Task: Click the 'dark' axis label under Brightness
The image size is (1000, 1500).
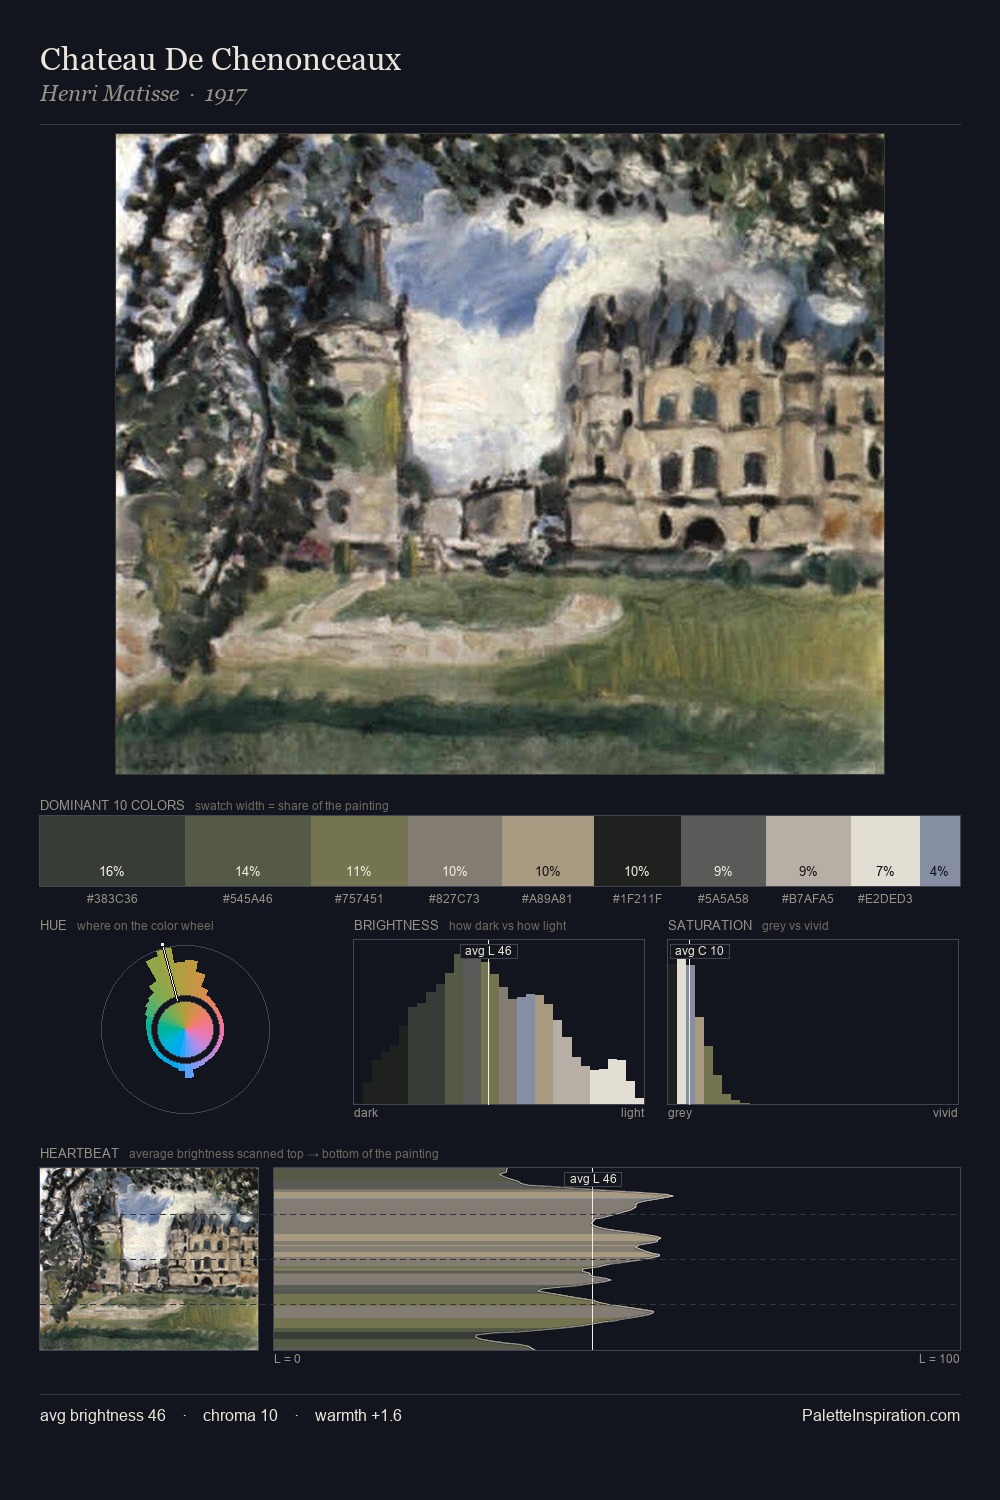Action: [366, 1113]
